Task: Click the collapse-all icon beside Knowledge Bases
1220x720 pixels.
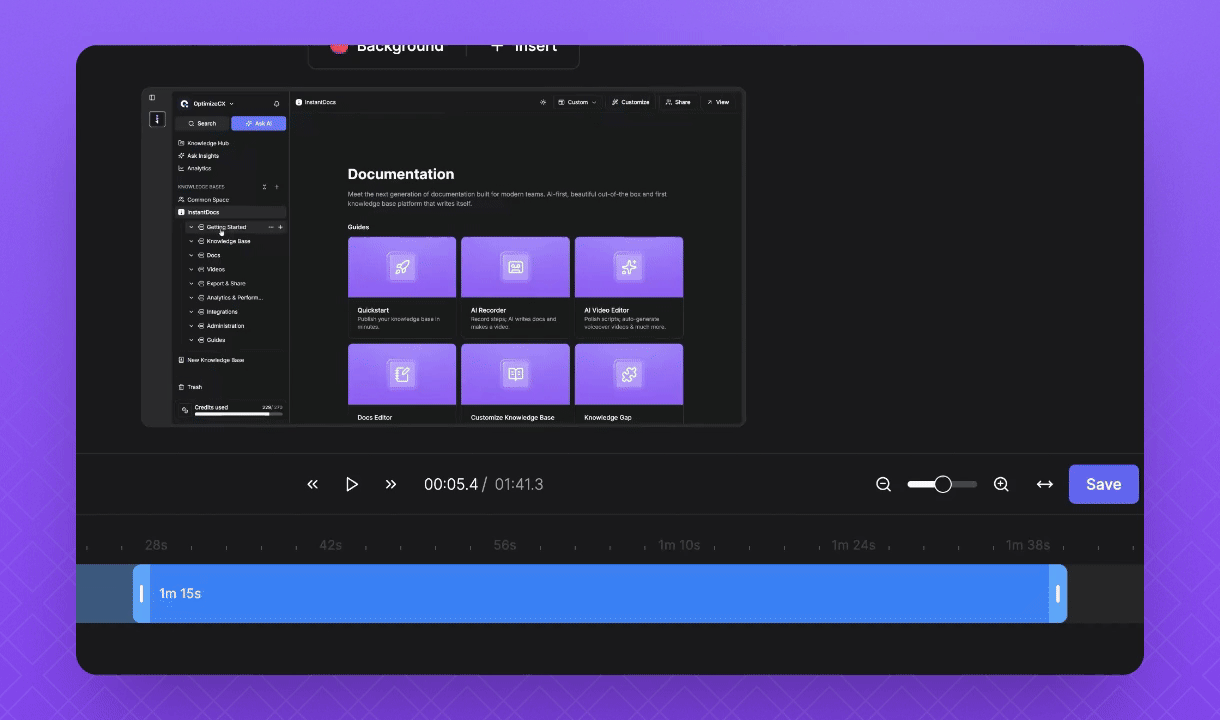Action: pos(264,187)
